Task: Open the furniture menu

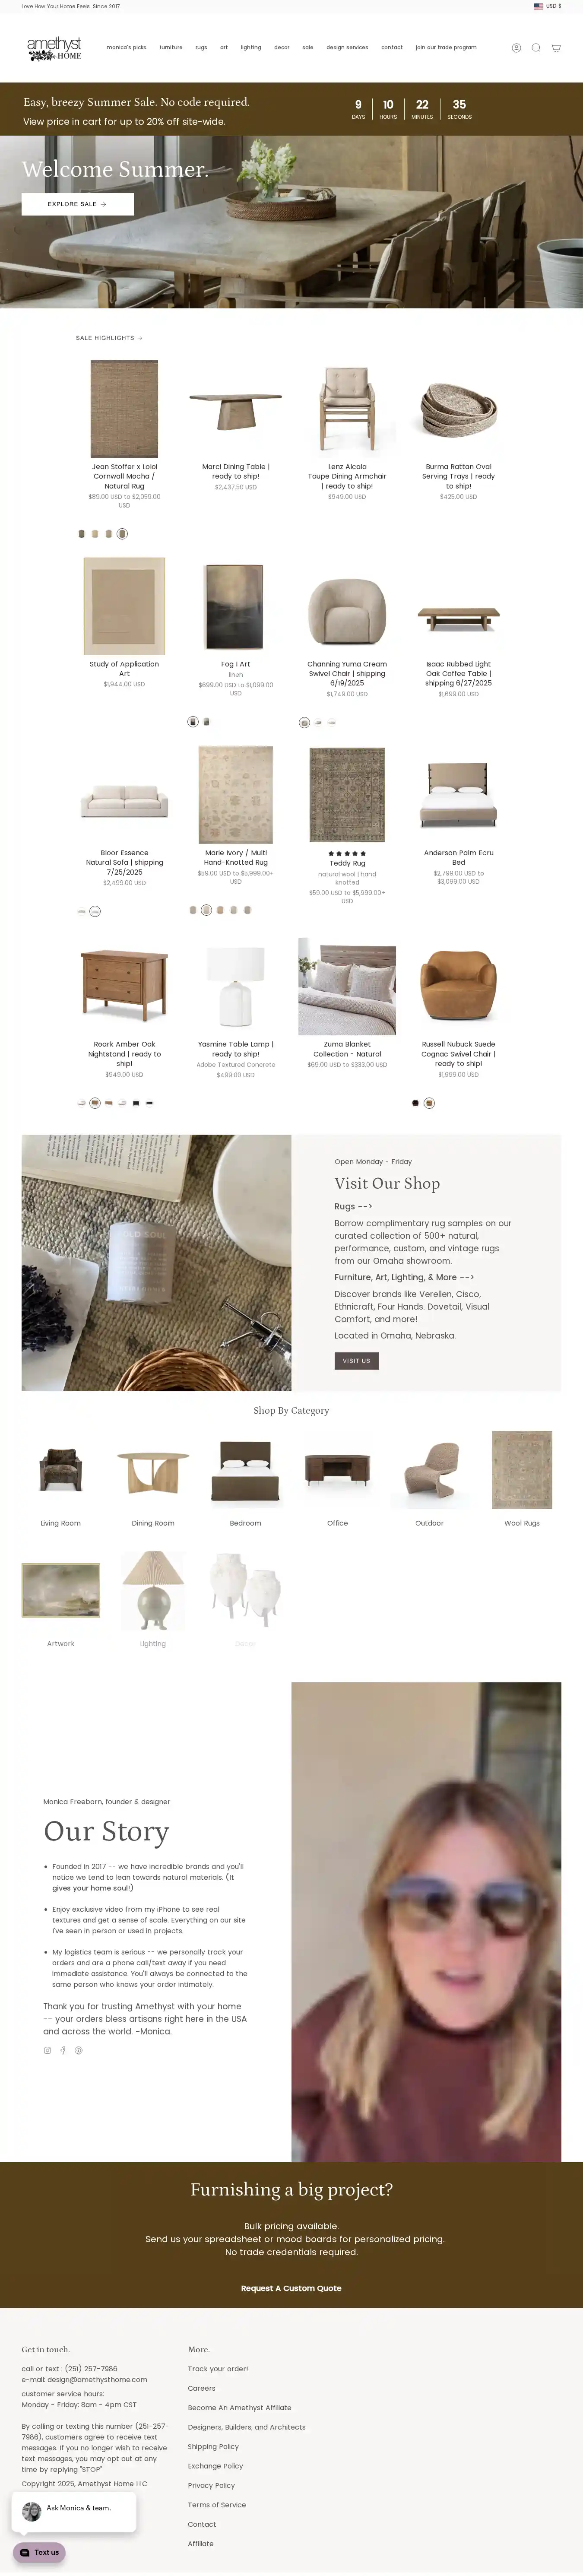Action: 171,48
